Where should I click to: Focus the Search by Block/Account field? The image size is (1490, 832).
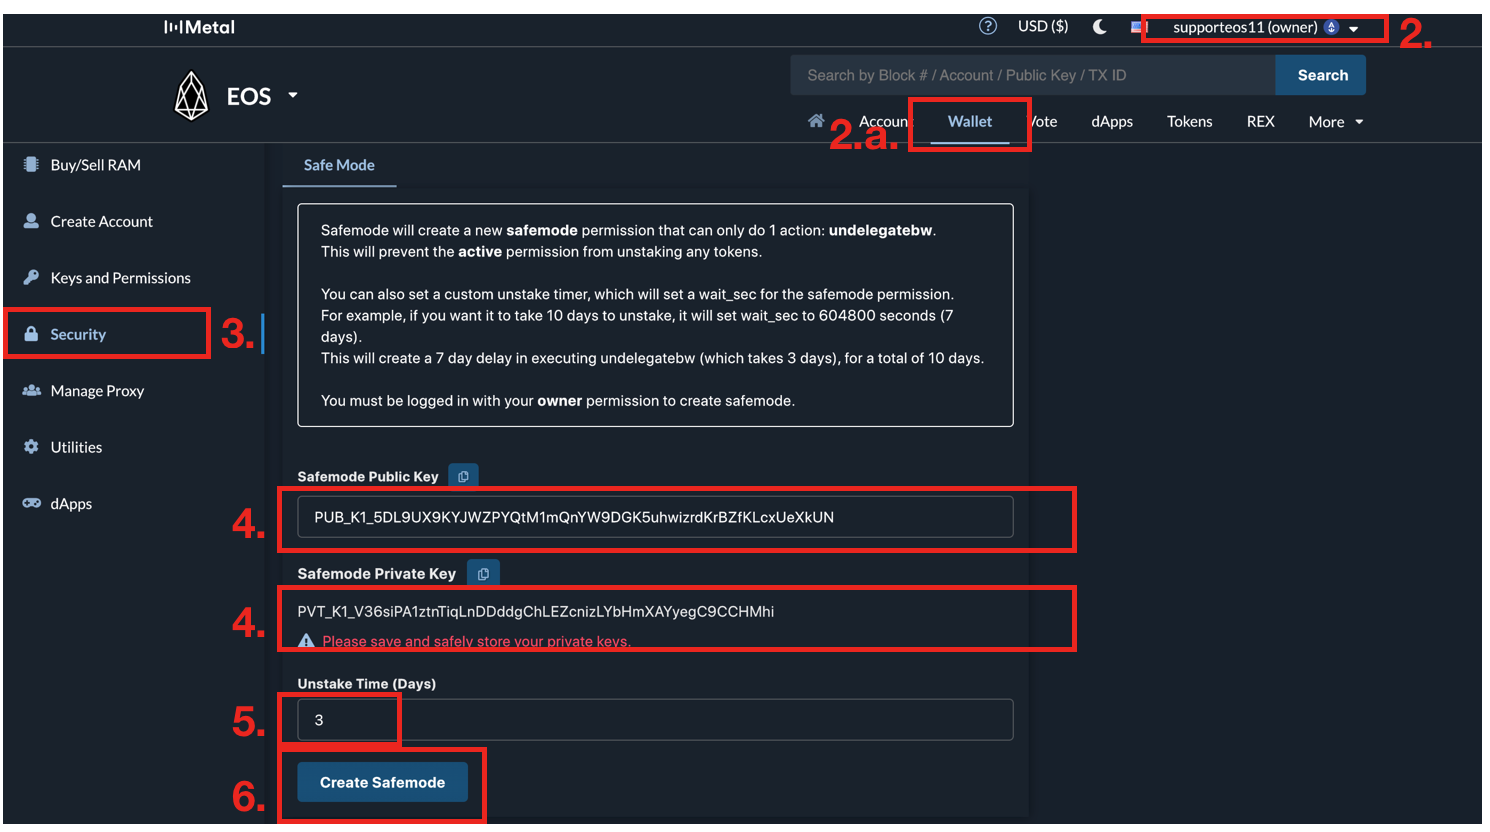[1033, 75]
